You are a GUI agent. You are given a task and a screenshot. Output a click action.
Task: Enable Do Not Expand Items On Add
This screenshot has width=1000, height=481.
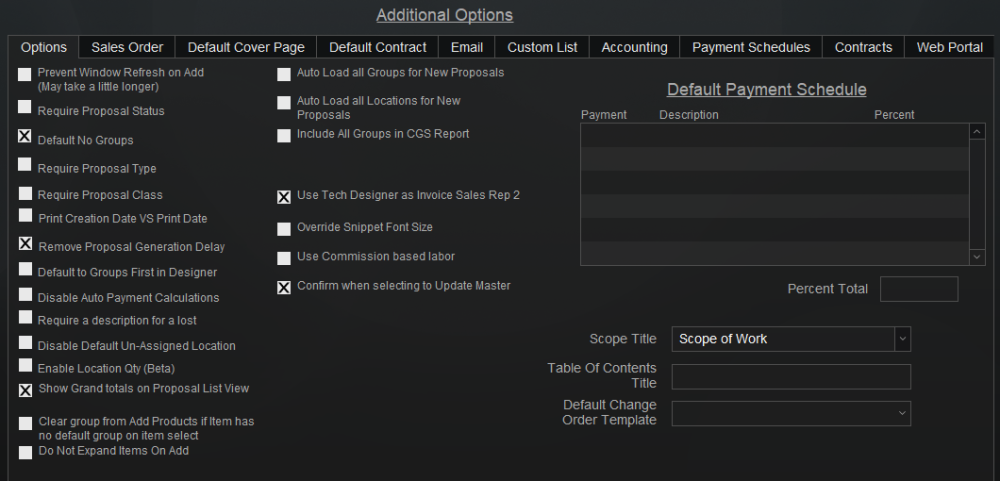tap(25, 453)
